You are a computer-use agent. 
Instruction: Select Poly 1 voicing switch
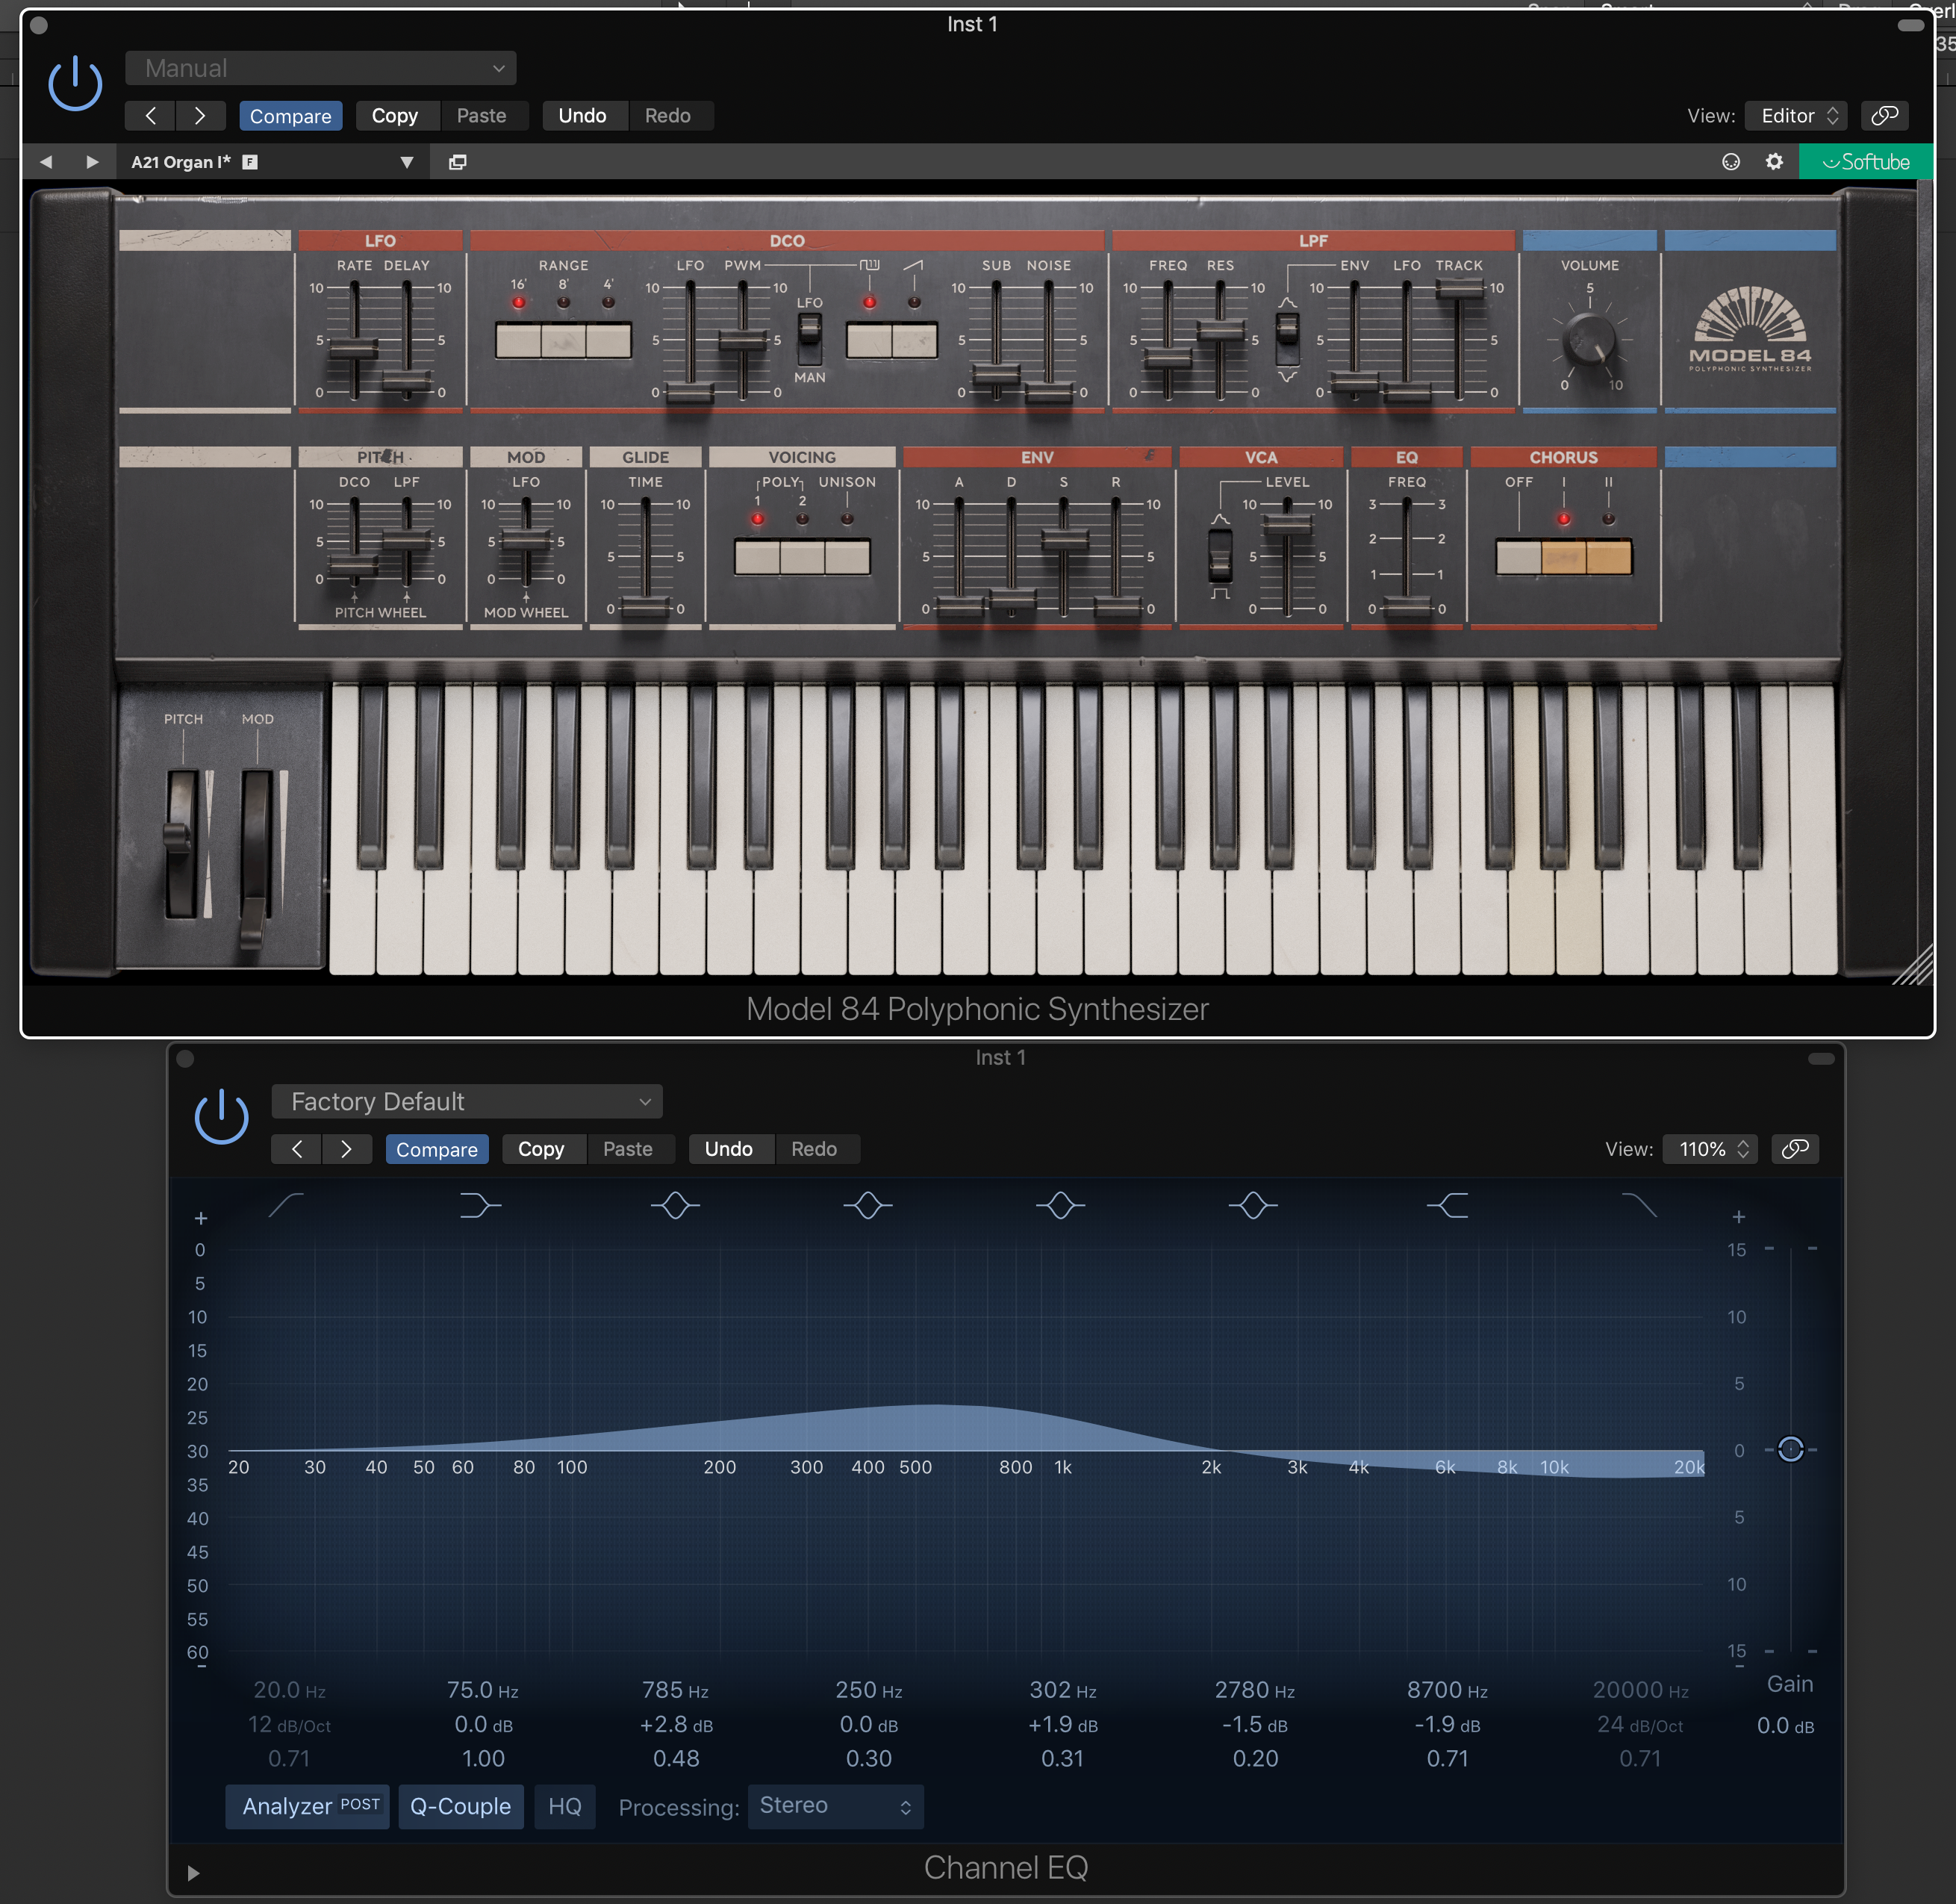(x=757, y=557)
